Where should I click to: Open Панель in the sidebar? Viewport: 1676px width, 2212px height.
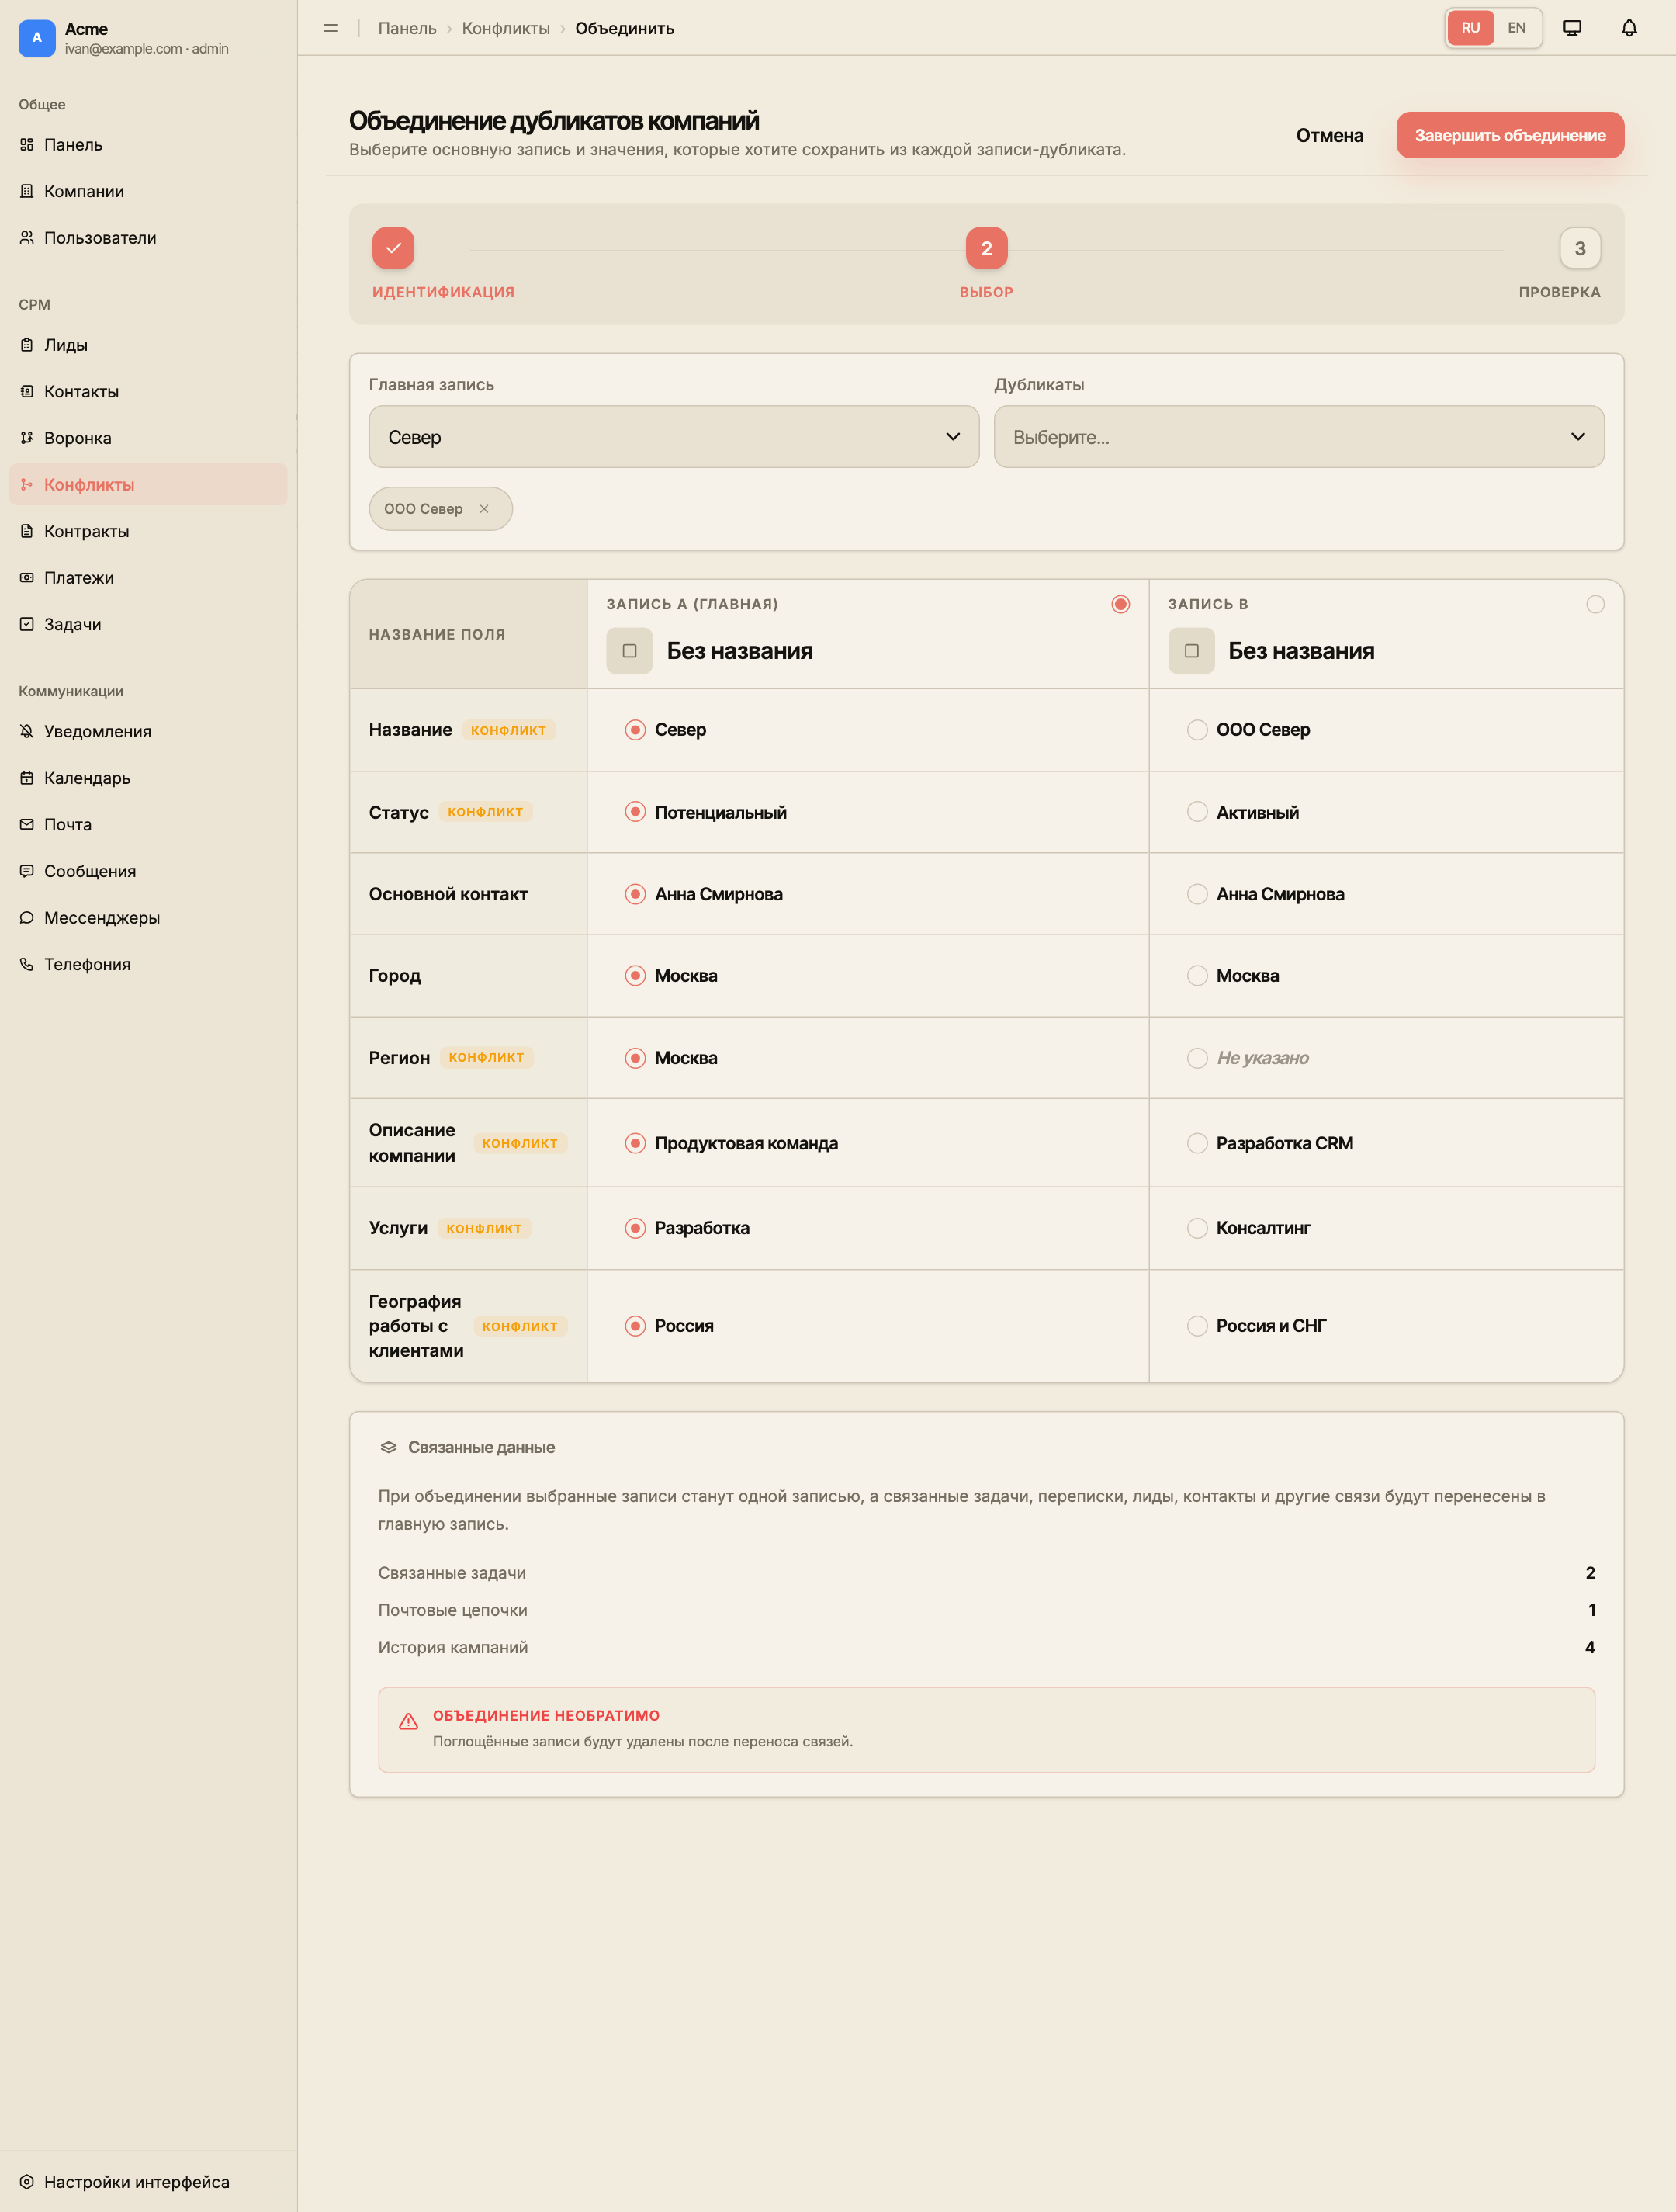(x=148, y=145)
